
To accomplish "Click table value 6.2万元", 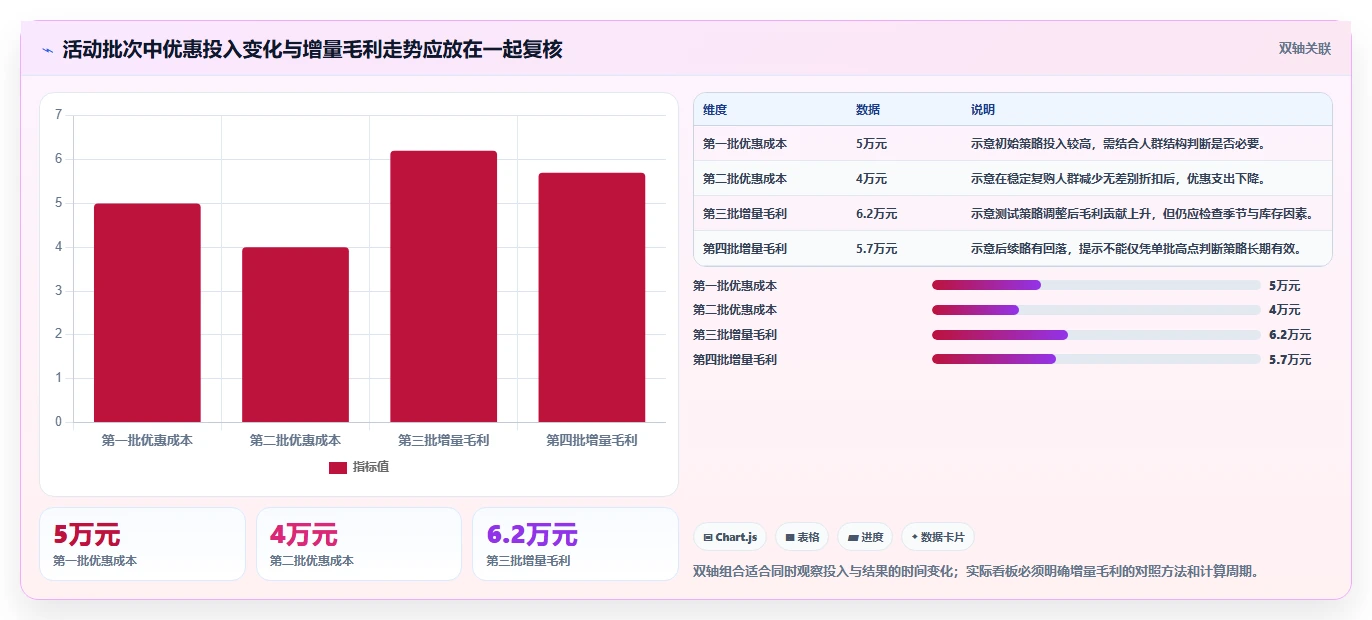I will pos(877,214).
